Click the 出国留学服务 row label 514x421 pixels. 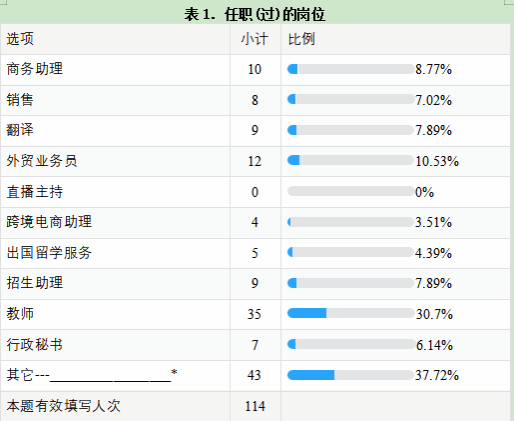click(49, 252)
